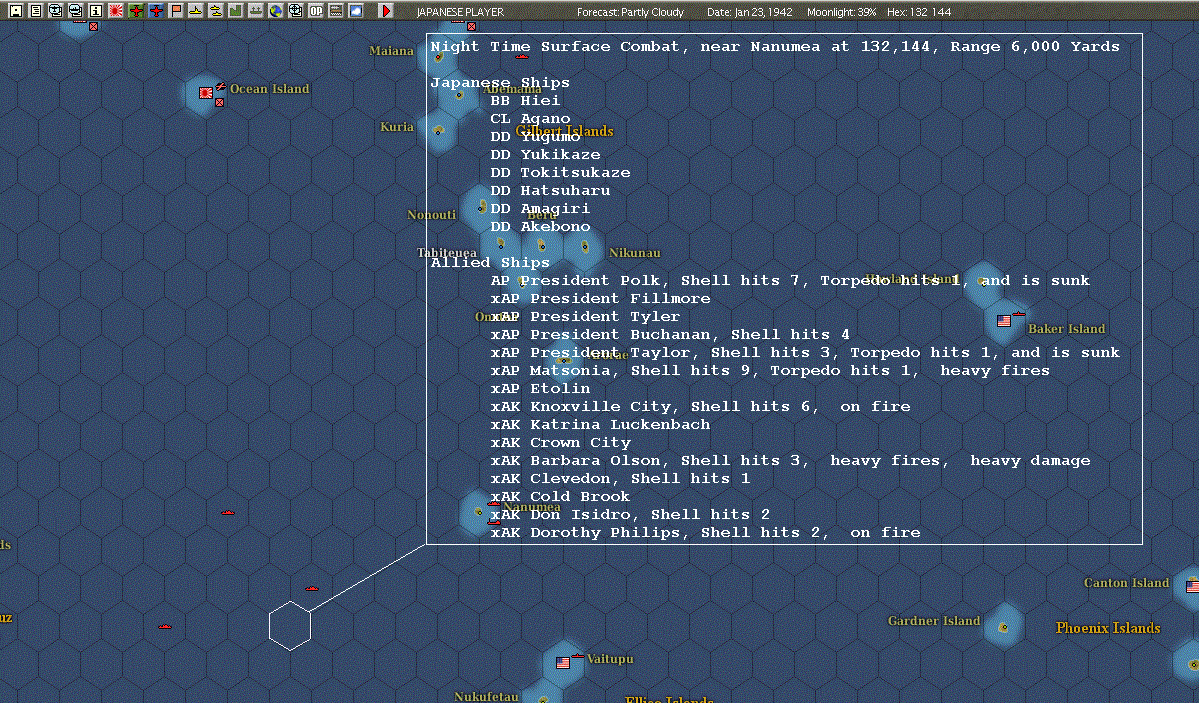This screenshot has height=703, width=1199.
Task: Click the globe toolbar icon
Action: (275, 11)
